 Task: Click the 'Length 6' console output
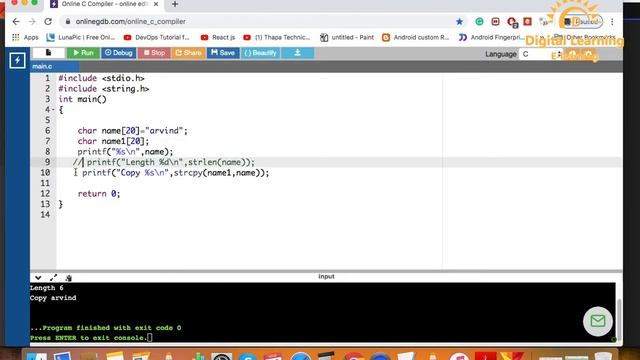[47, 288]
